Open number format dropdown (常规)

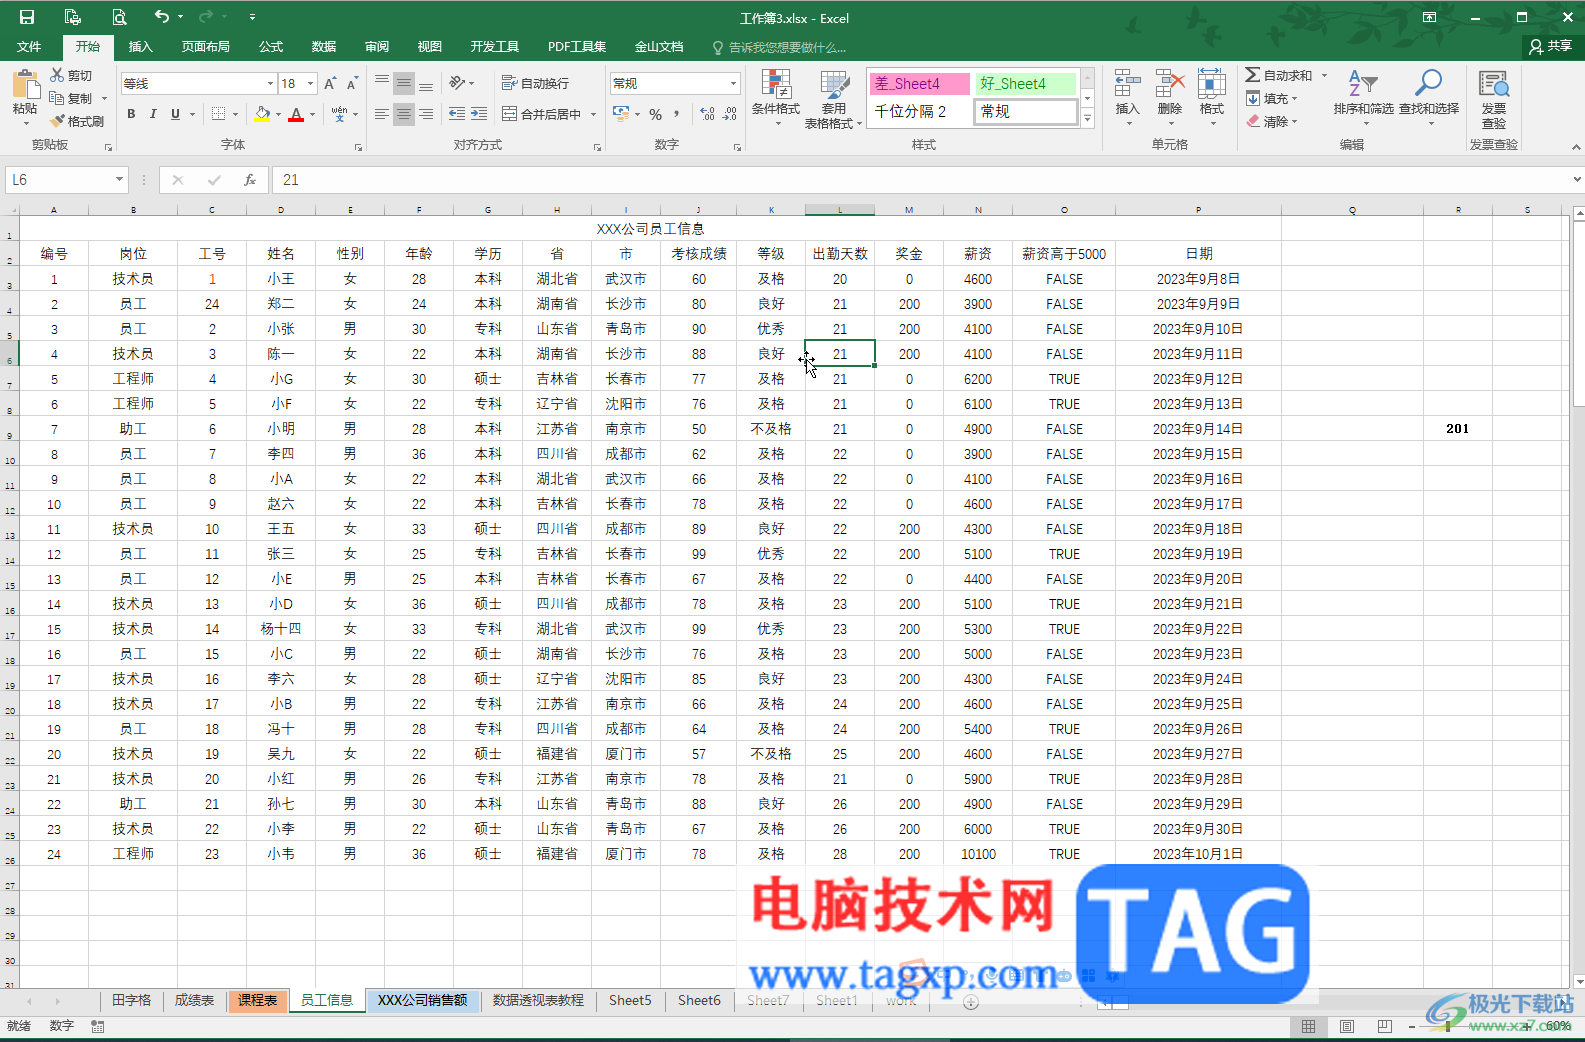tap(733, 83)
